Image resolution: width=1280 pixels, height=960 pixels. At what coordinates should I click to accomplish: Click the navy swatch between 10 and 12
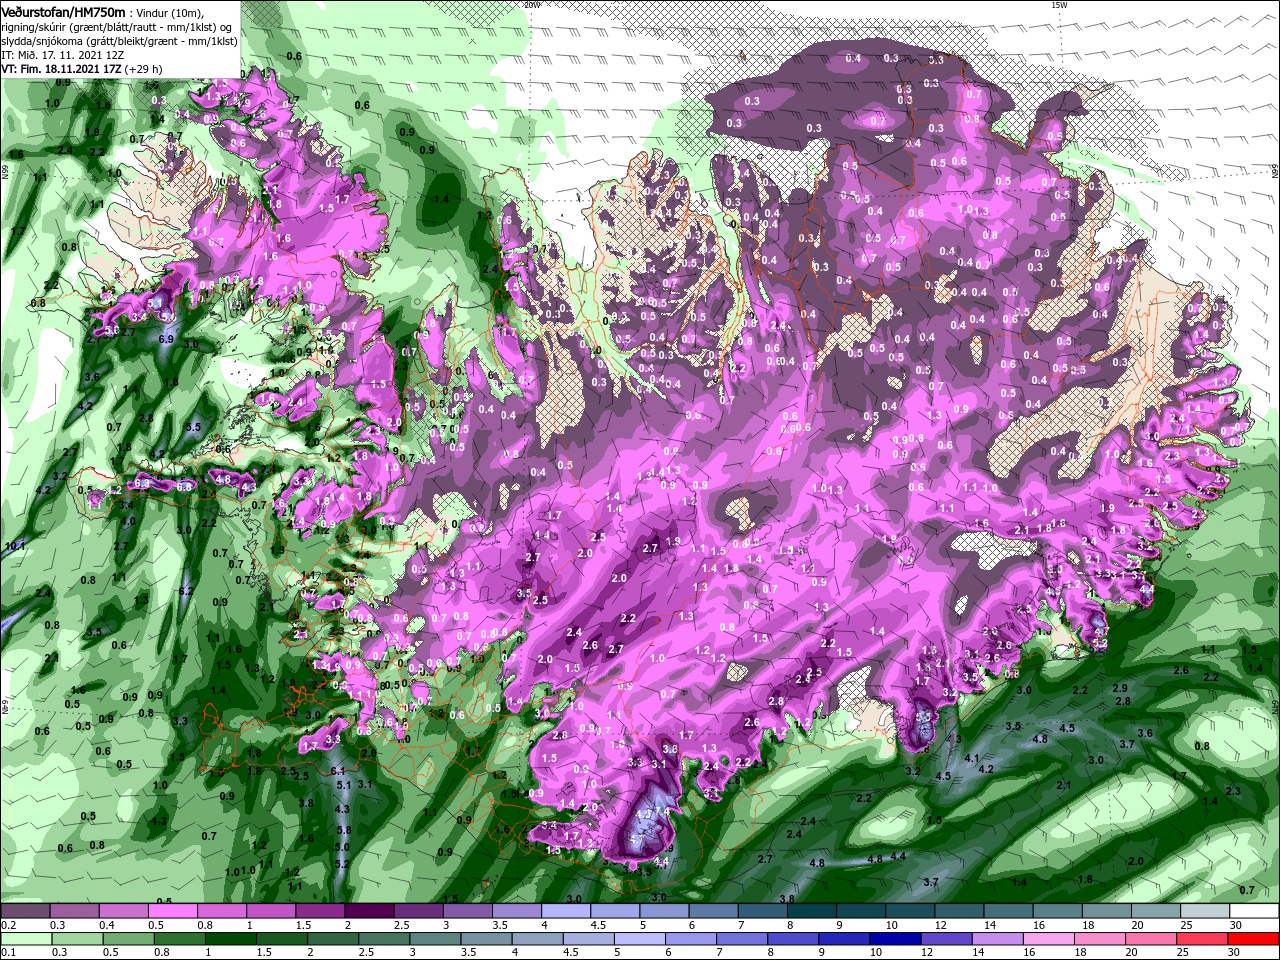point(894,939)
